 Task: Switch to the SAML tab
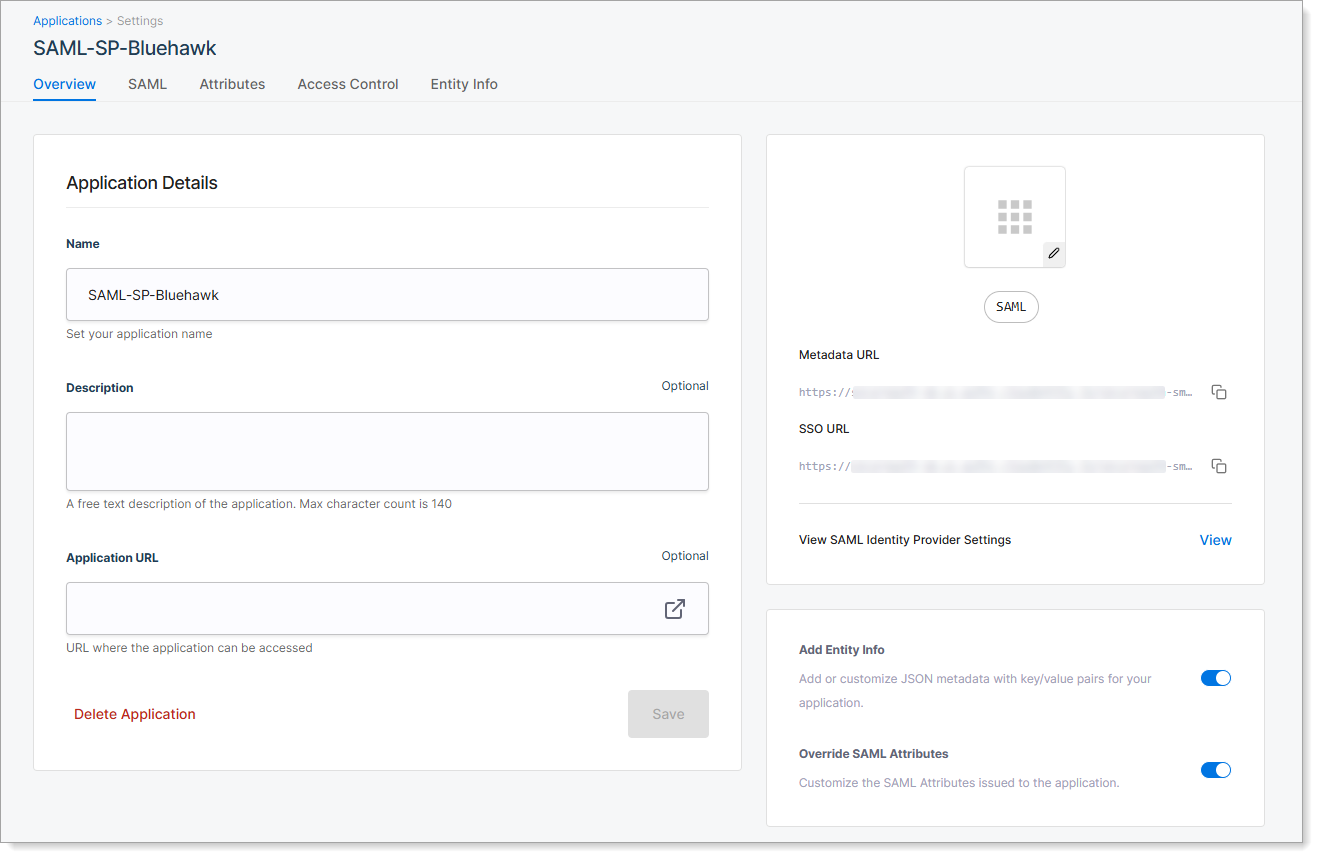click(x=147, y=84)
